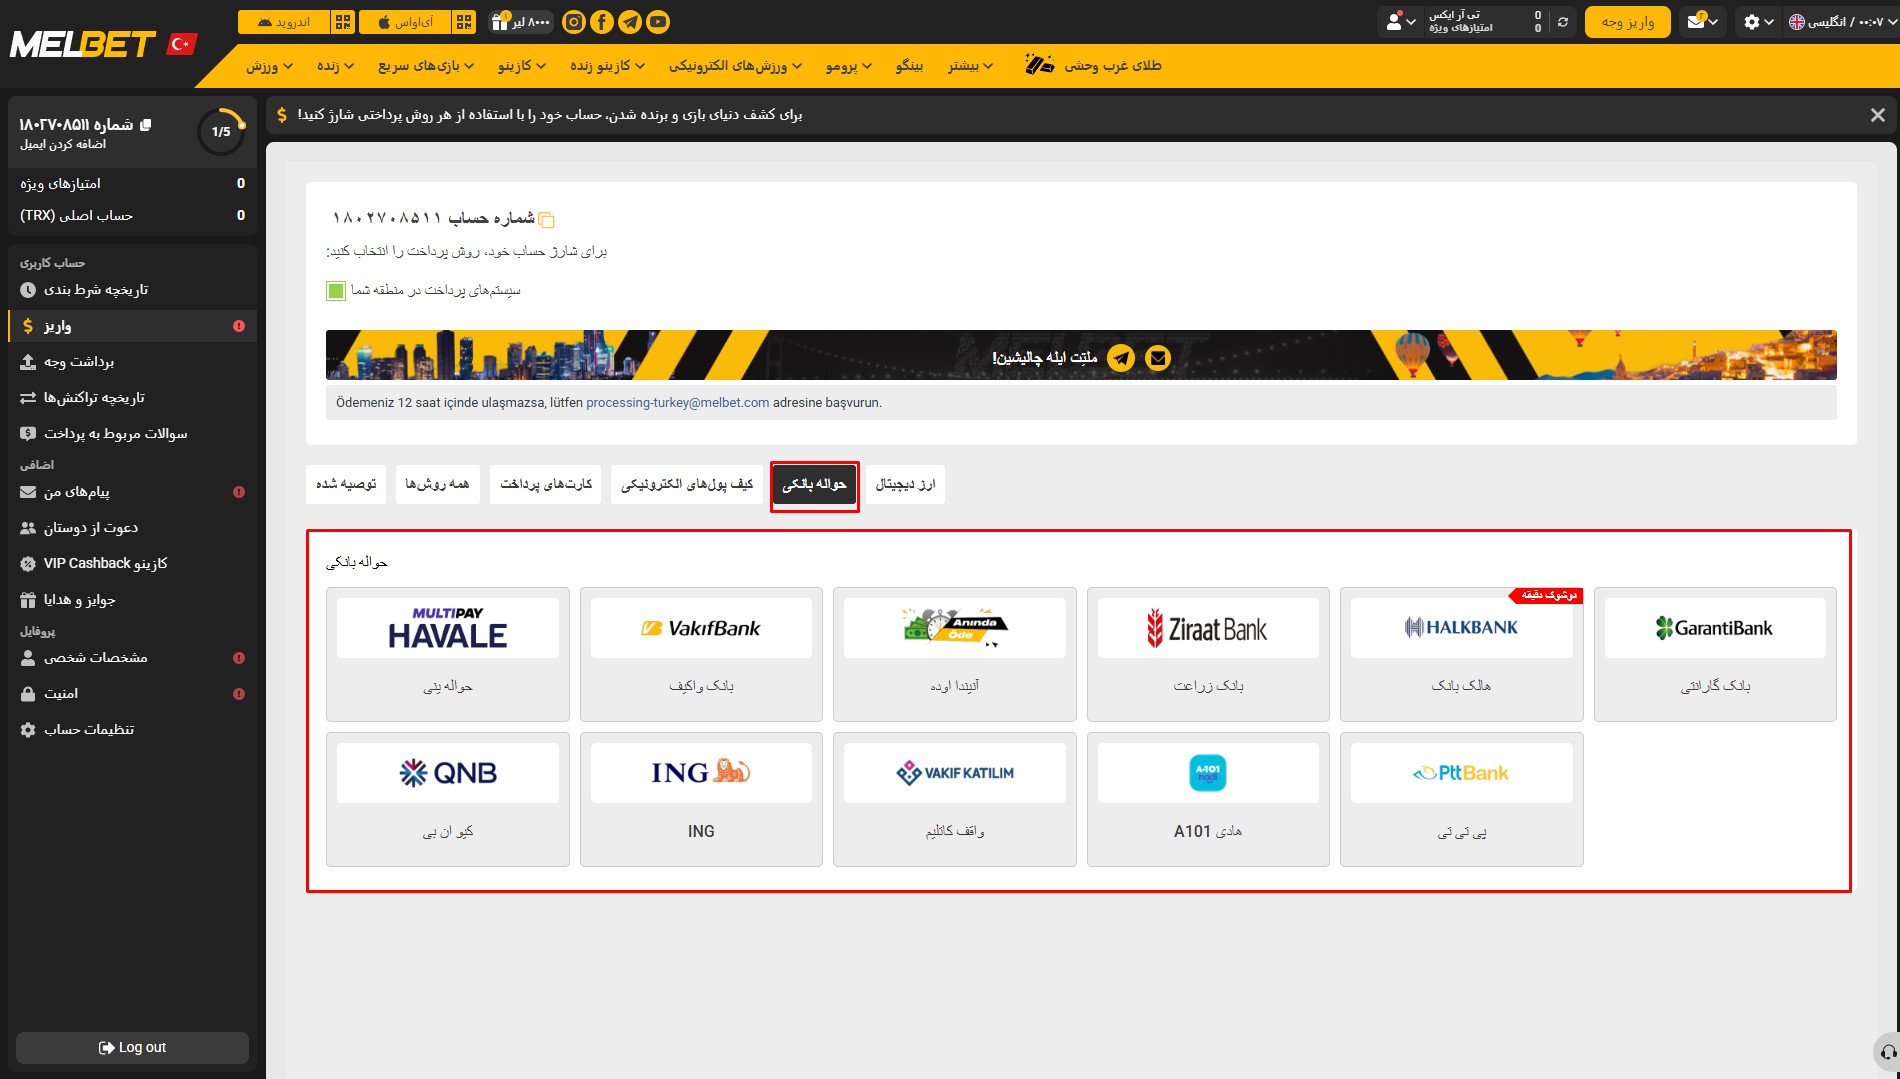The height and width of the screenshot is (1079, 1900).
Task: Open VIP Cashback casino in sidebar
Action: click(131, 564)
